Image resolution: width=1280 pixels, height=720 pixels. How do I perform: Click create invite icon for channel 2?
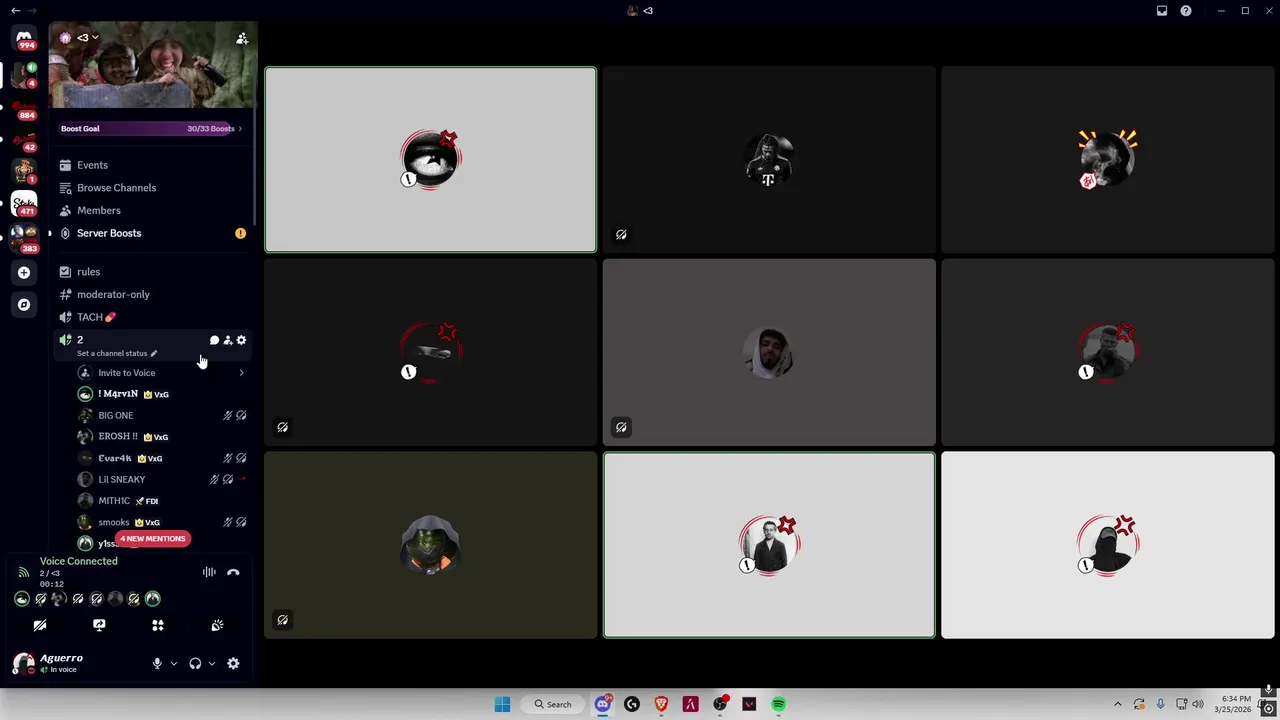228,340
